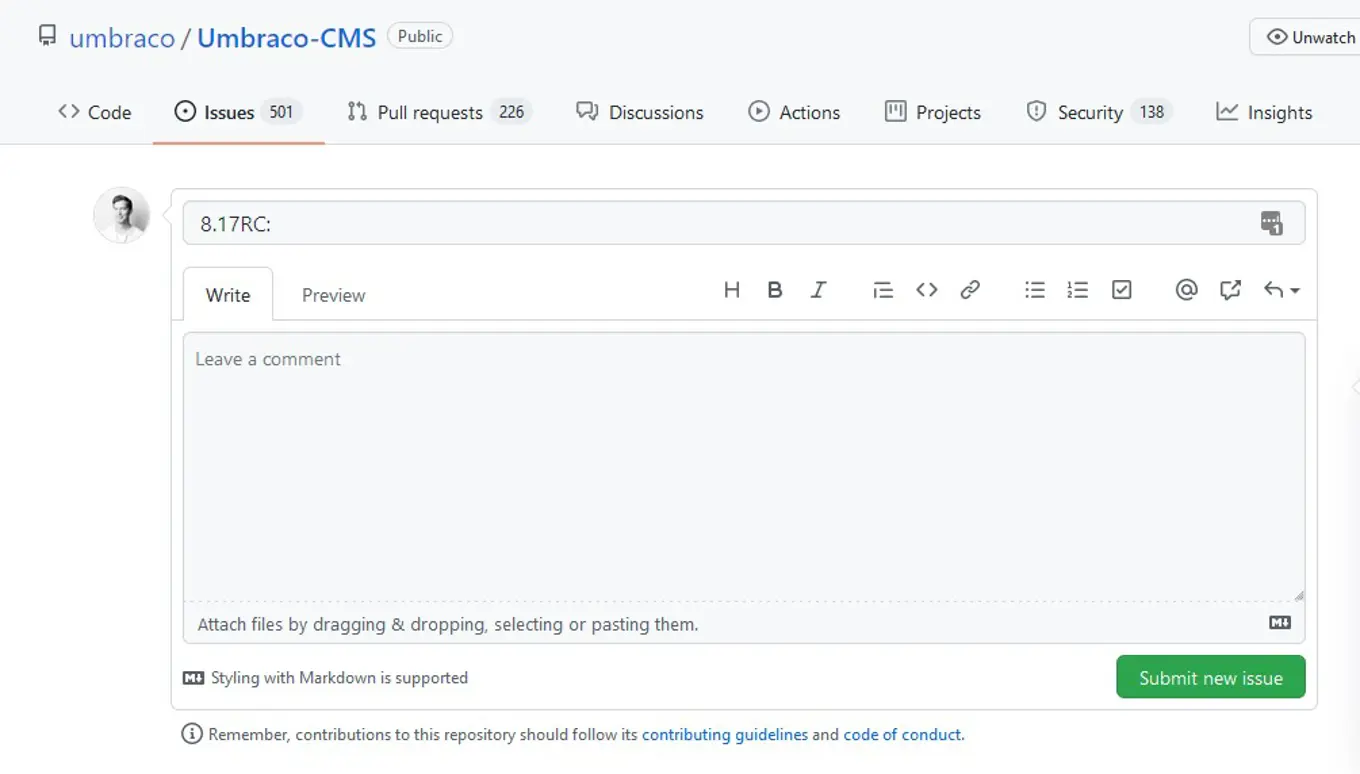1360x774 pixels.
Task: Click the heading formatting icon
Action: pyautogui.click(x=731, y=290)
